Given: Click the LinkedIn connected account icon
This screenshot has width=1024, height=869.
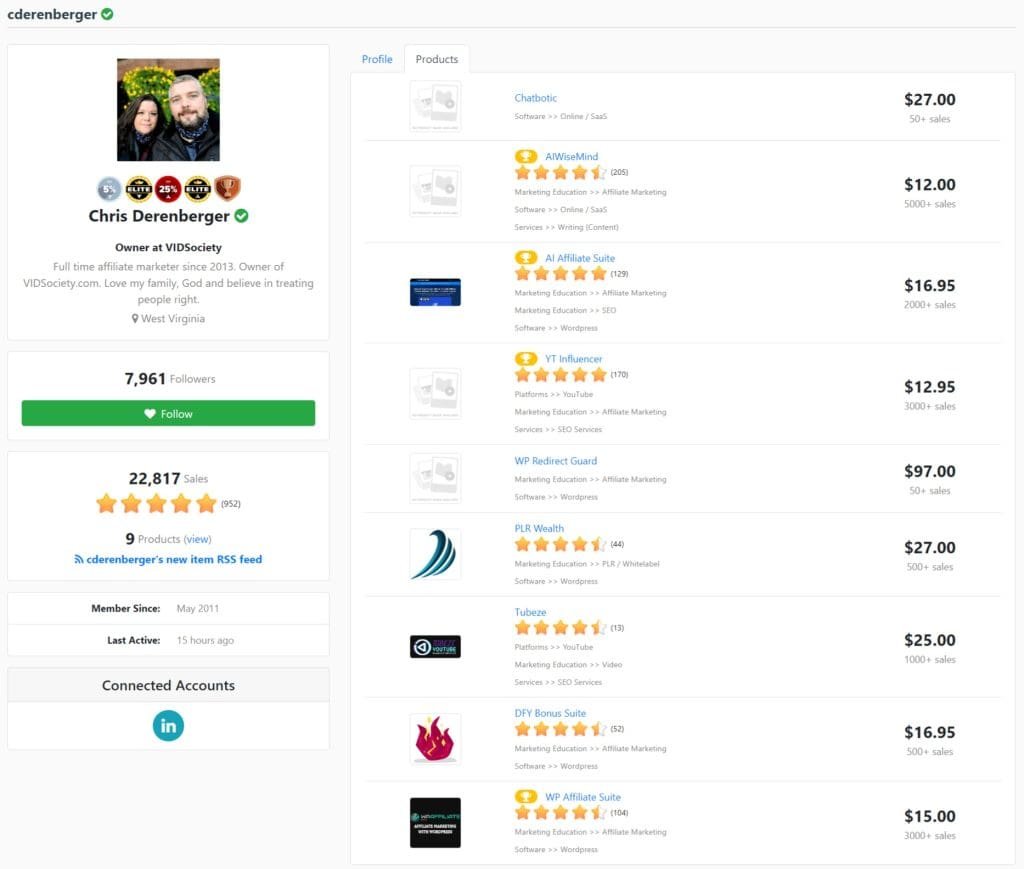Looking at the screenshot, I should [x=168, y=725].
